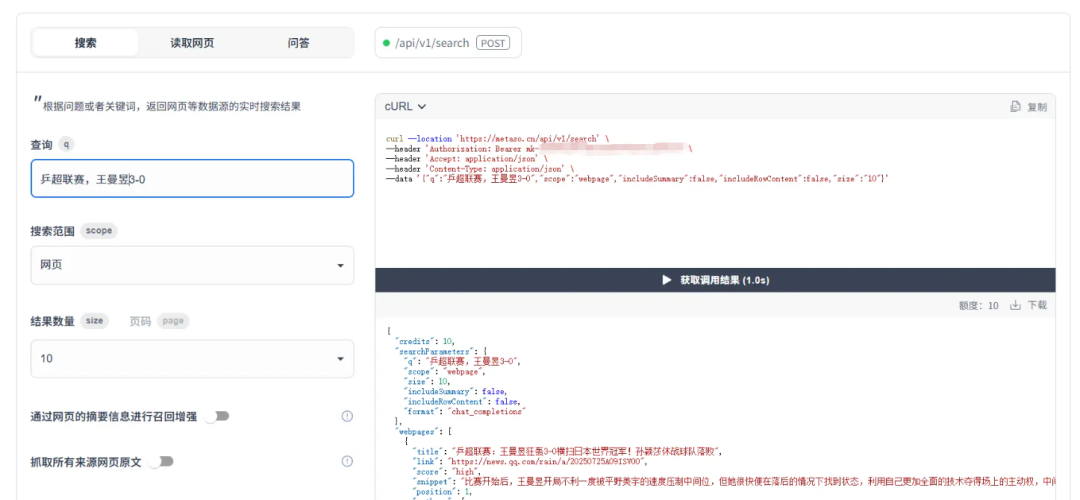Click the size tag next to 结果数量

pyautogui.click(x=94, y=321)
